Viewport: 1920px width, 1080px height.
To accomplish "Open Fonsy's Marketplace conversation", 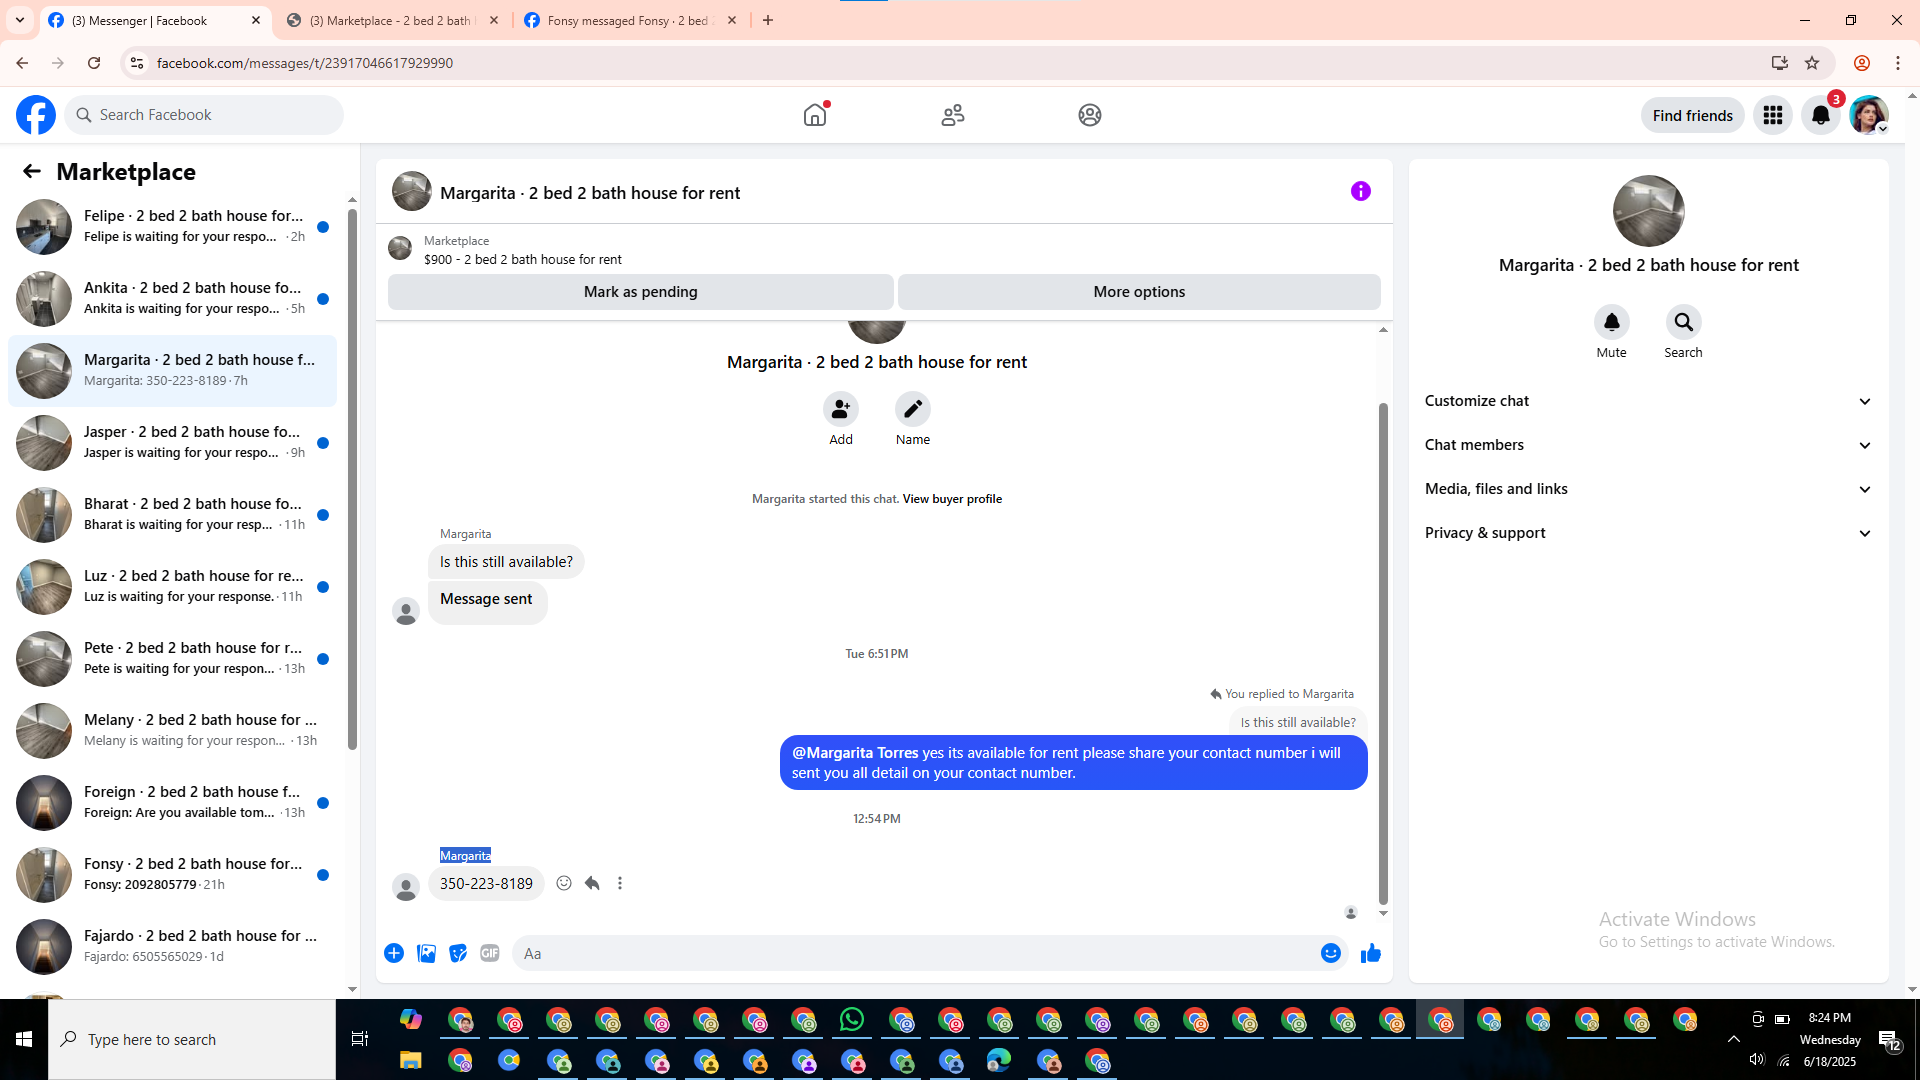I will [x=172, y=875].
